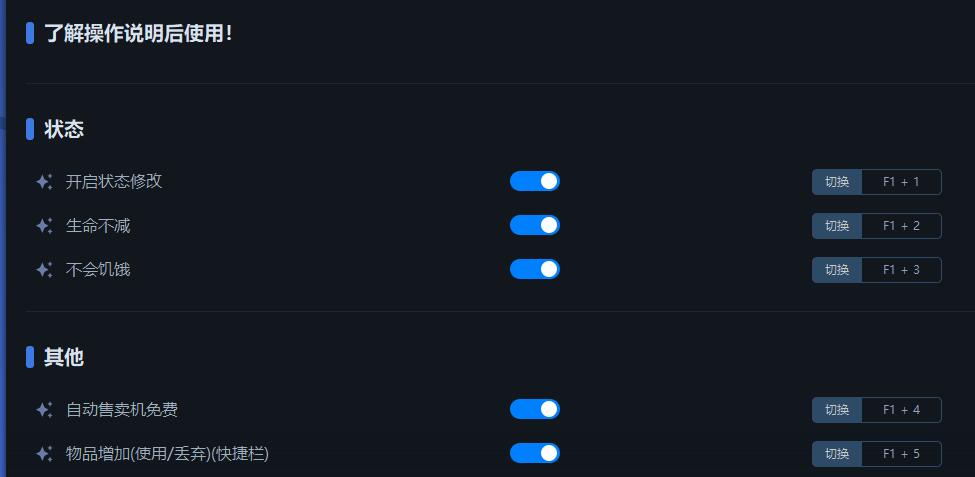
Task: Switch off 自动售卖机免费 toggle
Action: click(x=535, y=409)
